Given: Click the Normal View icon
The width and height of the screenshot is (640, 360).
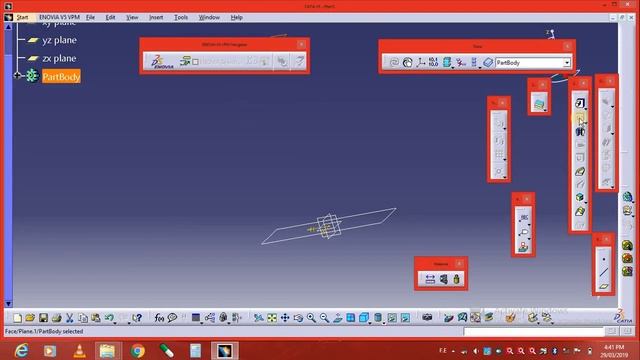Looking at the screenshot, I should click(338, 318).
